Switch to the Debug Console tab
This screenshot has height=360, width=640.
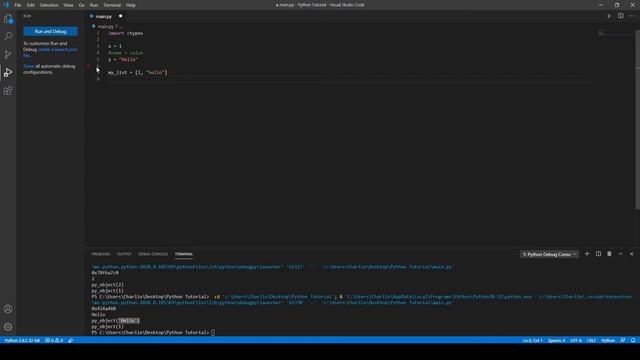[153, 254]
